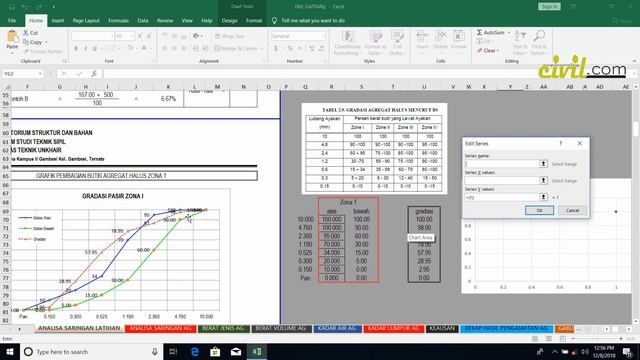This screenshot has width=640, height=360.
Task: Switch to the Insert ribbon tab
Action: [58, 20]
